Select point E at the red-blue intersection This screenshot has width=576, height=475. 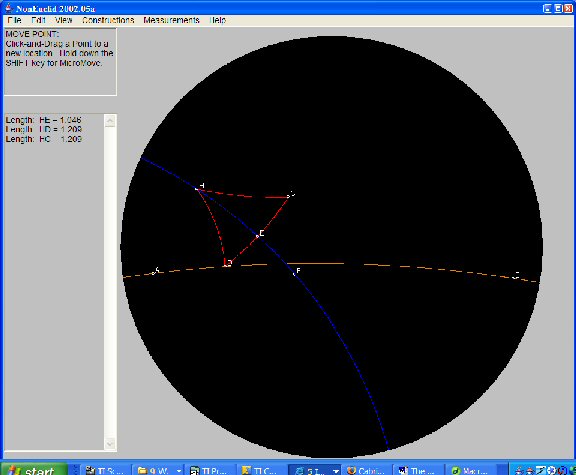pyautogui.click(x=258, y=236)
